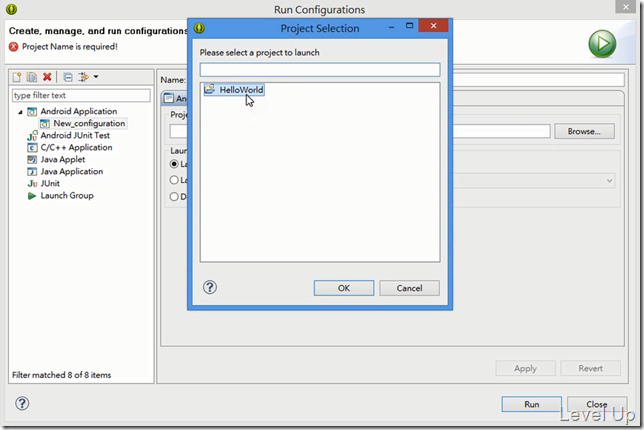Collapse the Android Application tree node

point(20,112)
